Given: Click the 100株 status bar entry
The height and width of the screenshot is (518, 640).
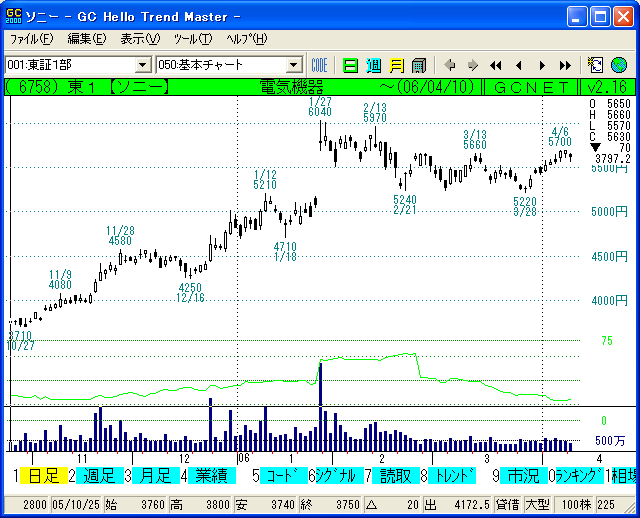Looking at the screenshot, I should point(576,505).
